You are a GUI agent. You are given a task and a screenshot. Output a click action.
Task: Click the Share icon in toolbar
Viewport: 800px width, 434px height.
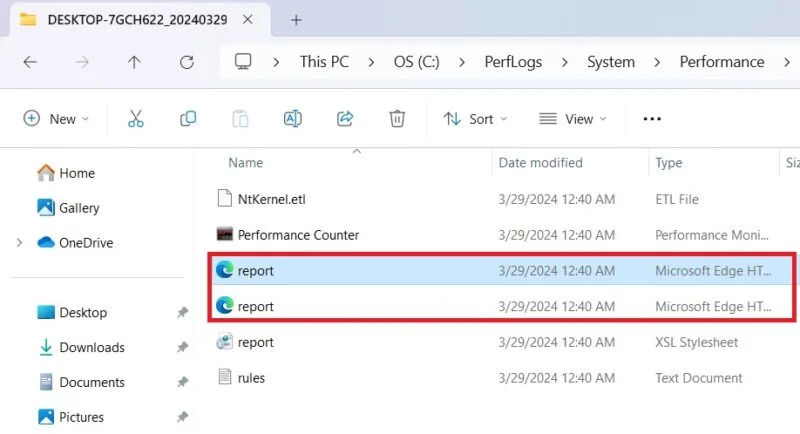point(345,119)
